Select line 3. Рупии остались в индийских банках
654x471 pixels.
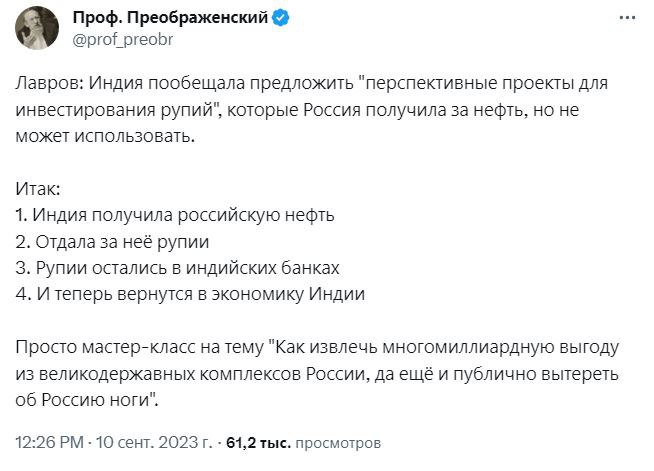tap(177, 268)
